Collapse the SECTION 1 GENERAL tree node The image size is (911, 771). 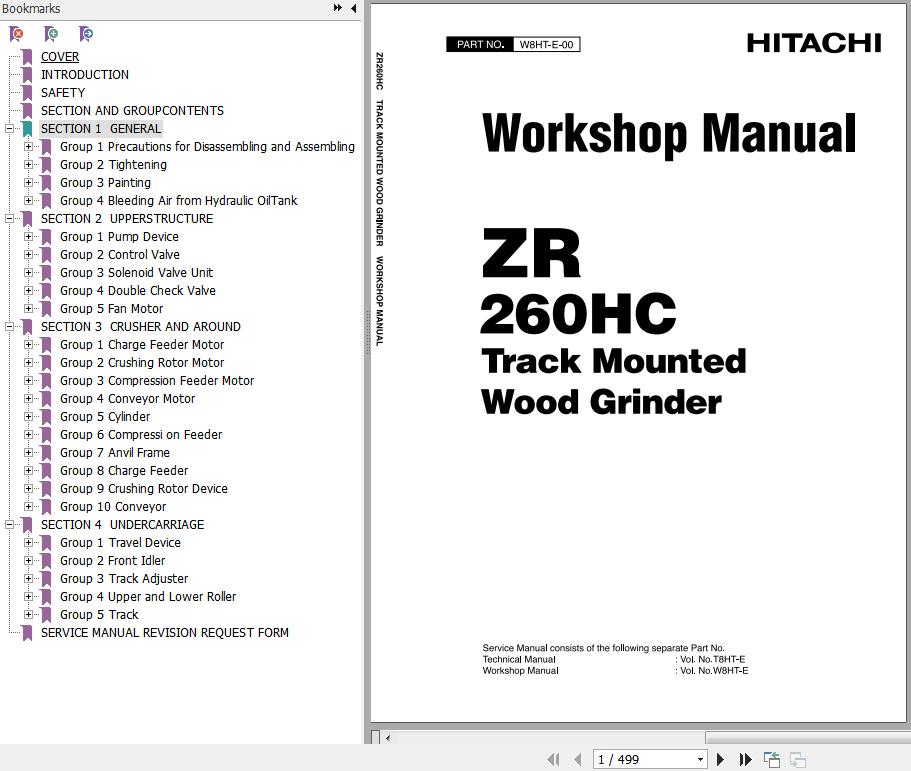point(10,129)
